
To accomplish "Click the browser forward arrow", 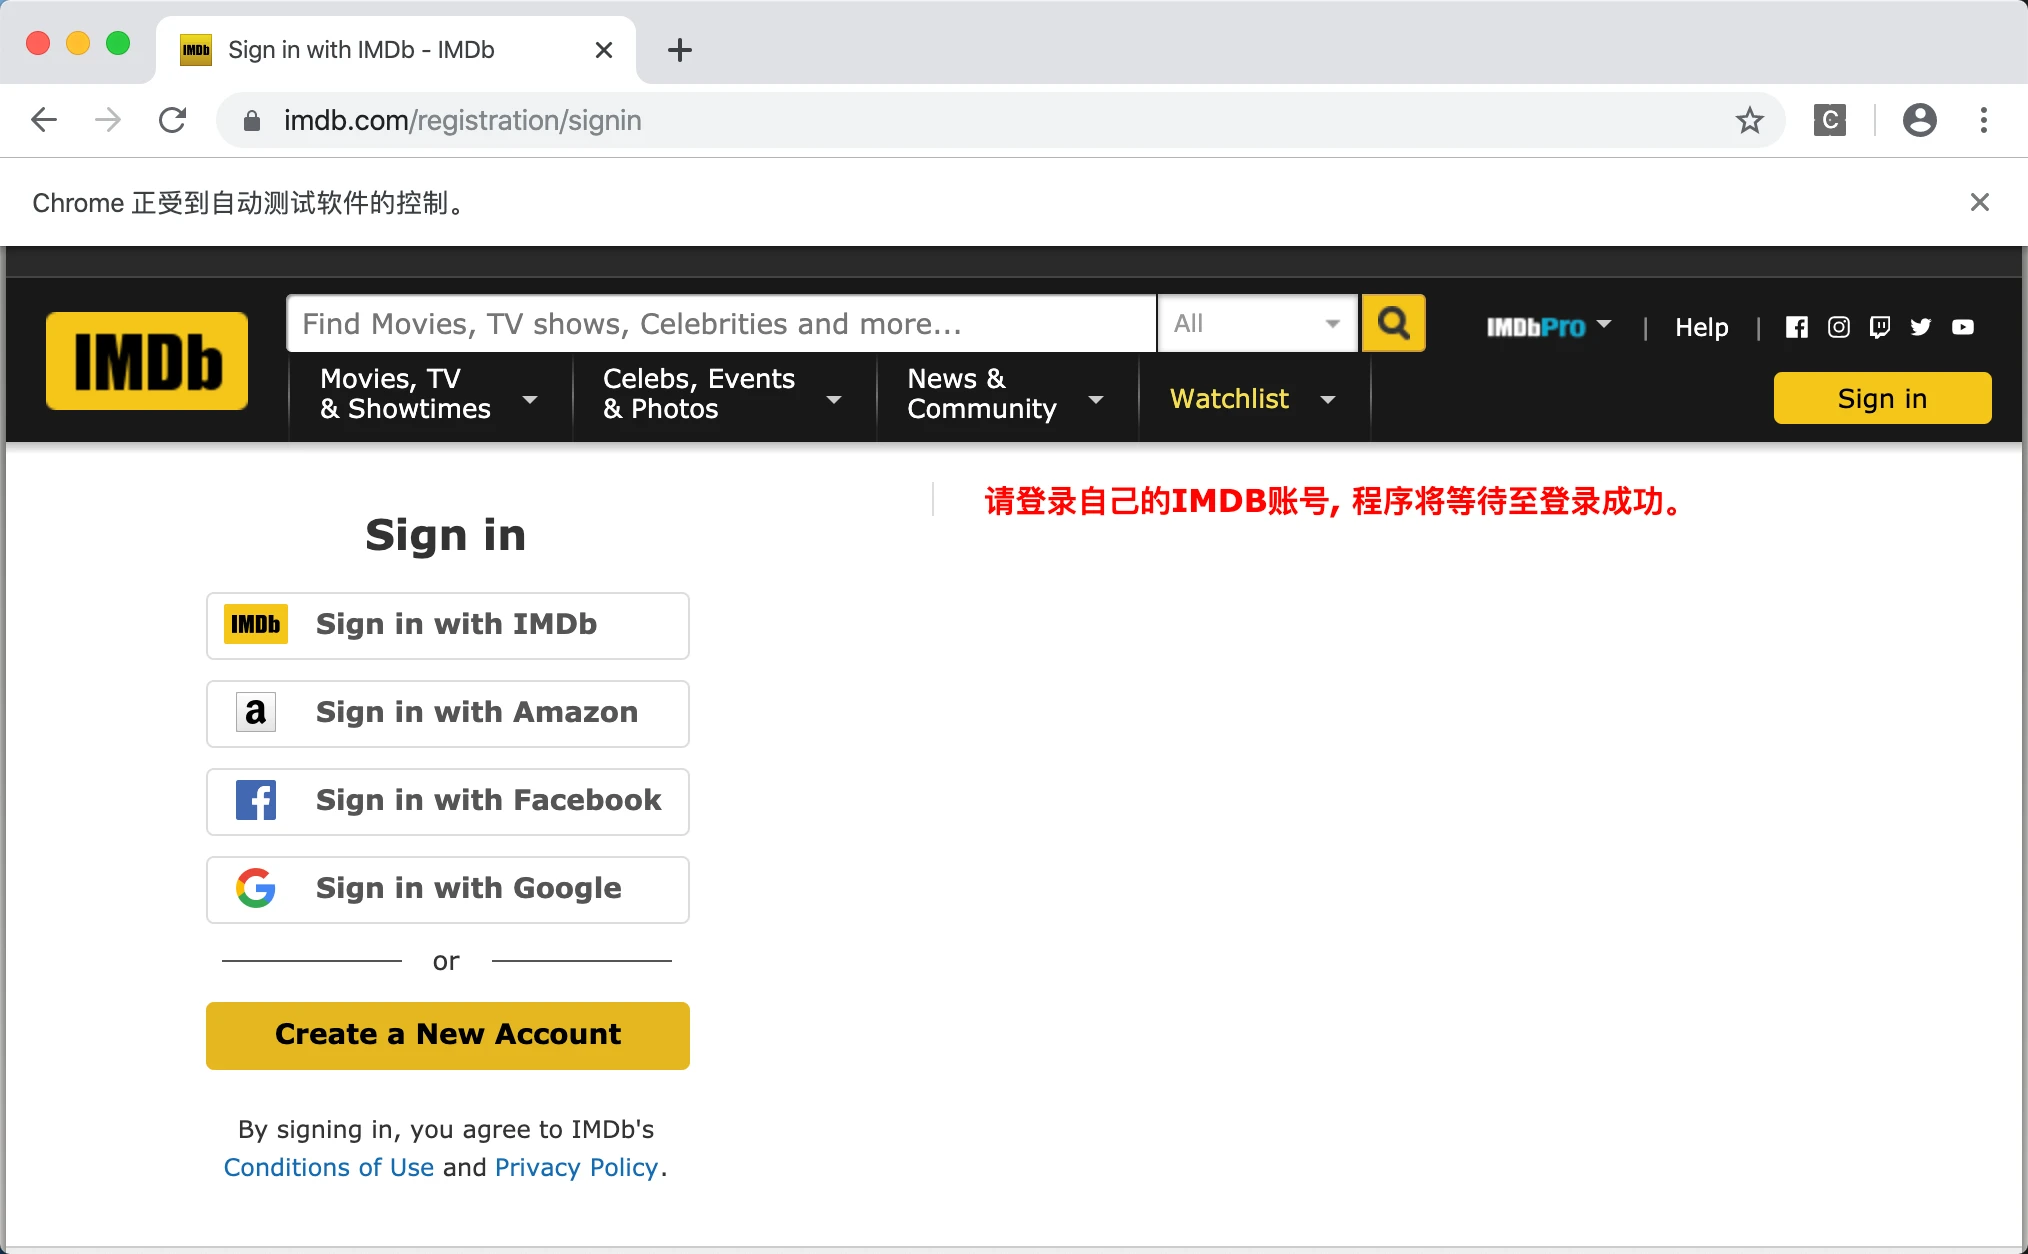I will pos(107,120).
